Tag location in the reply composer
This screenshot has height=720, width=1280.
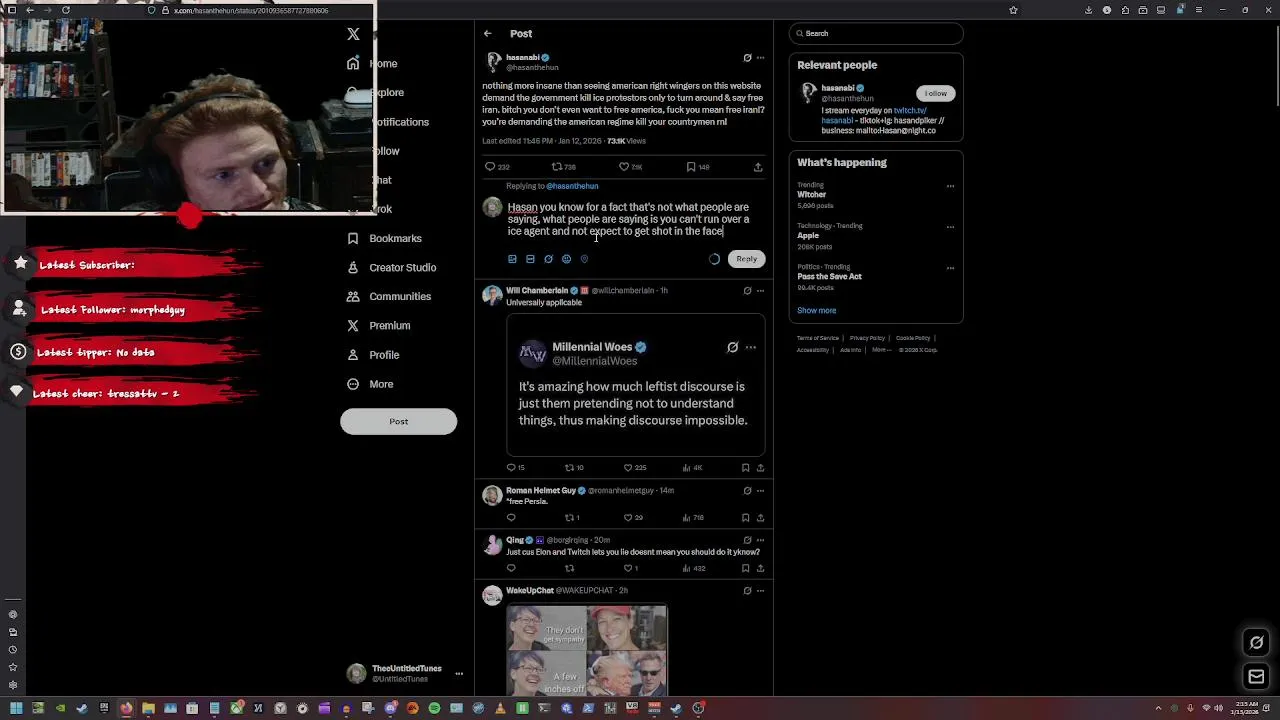click(x=584, y=259)
